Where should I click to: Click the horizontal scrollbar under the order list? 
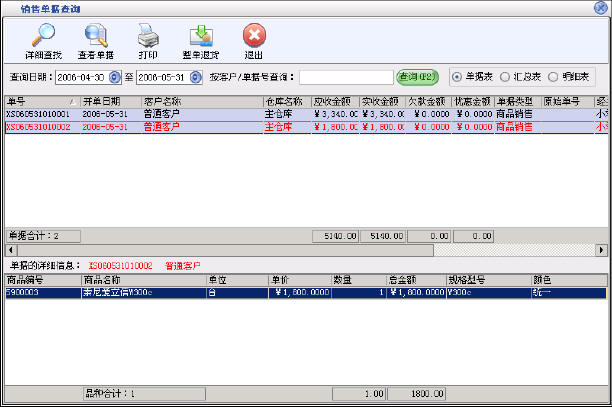point(300,249)
